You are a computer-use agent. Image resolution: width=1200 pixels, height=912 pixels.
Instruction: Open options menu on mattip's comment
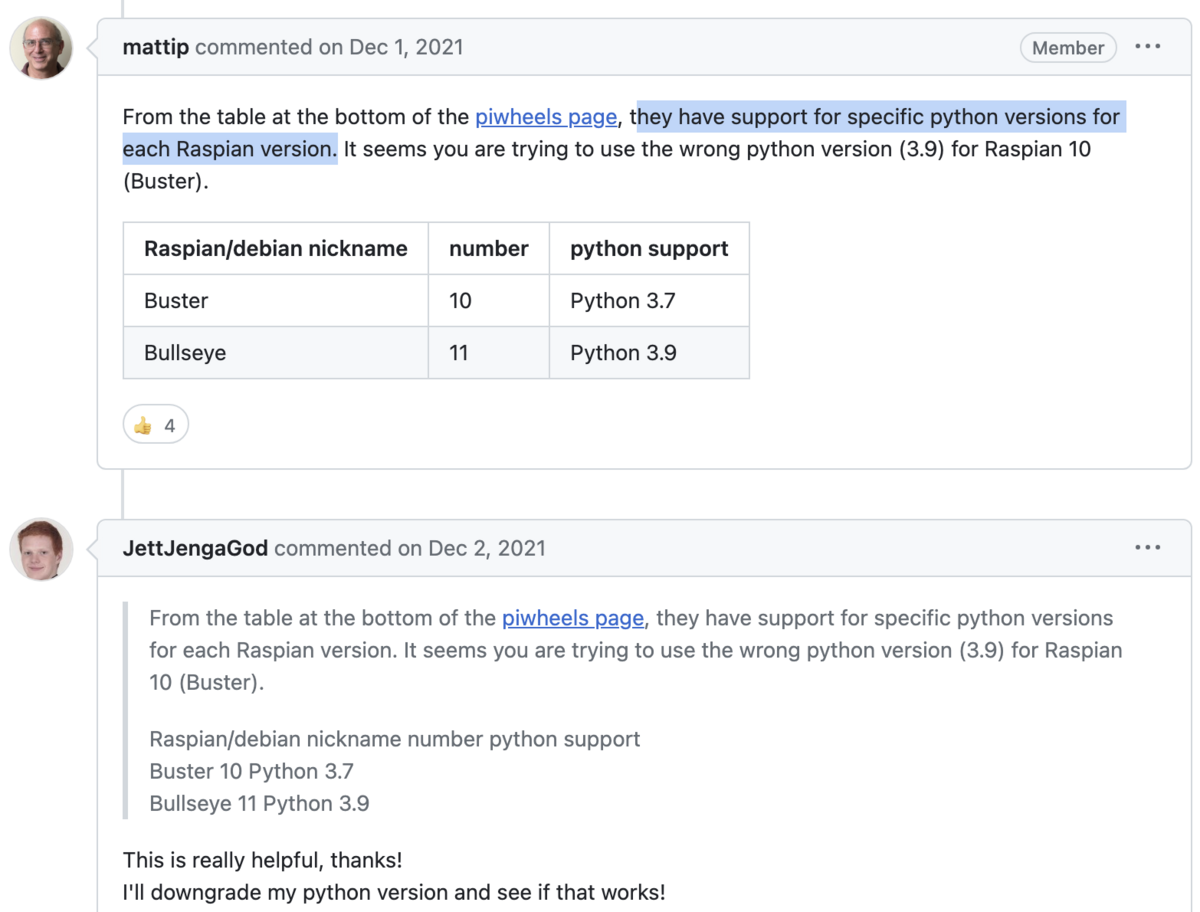click(1148, 47)
